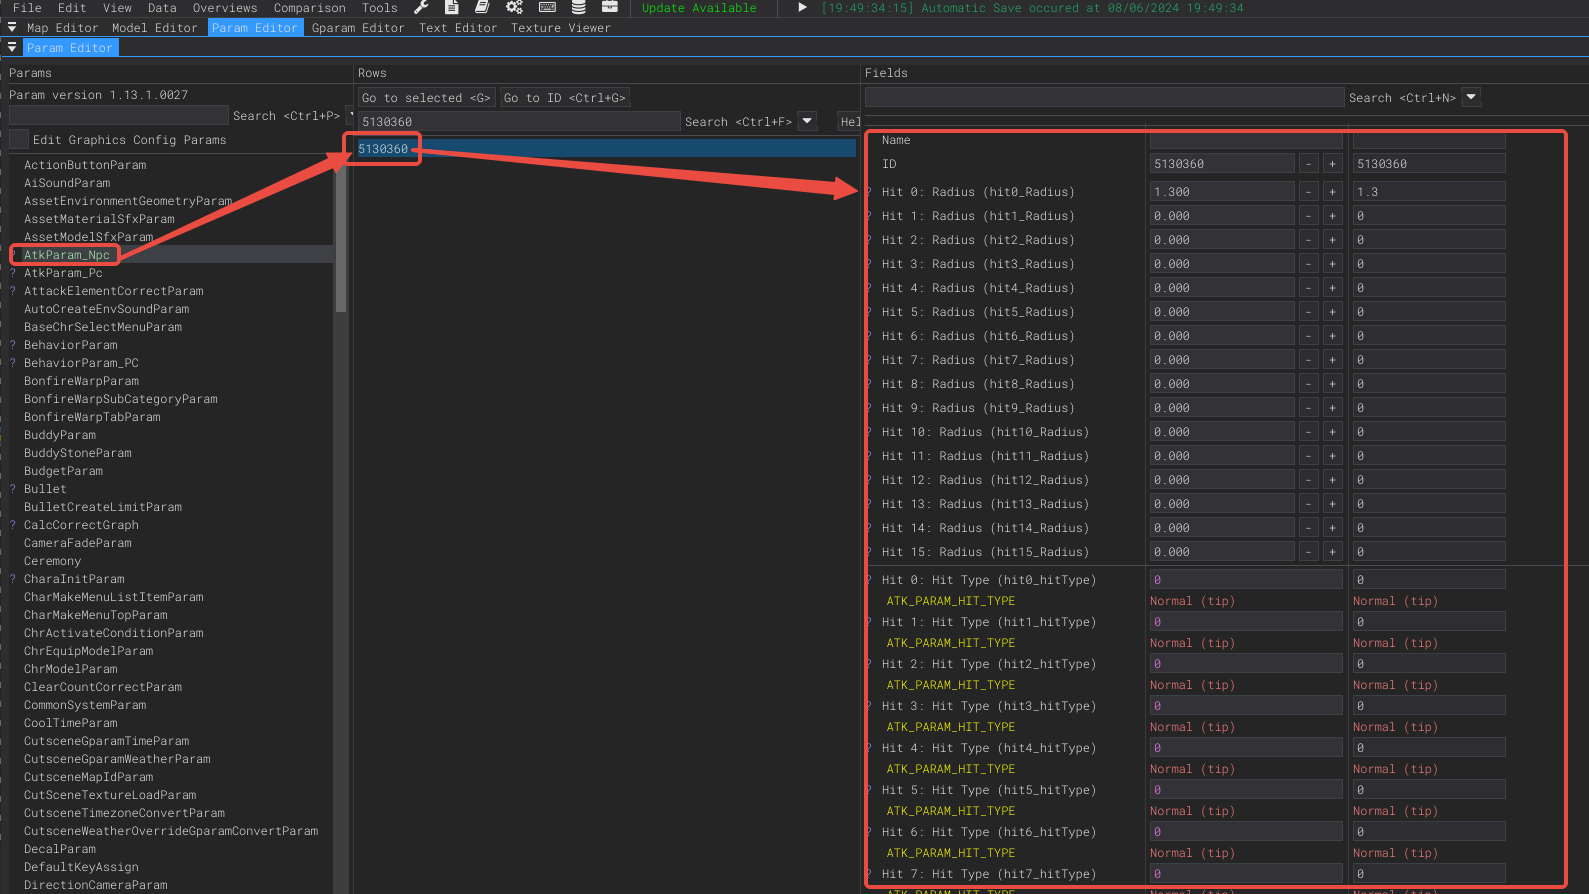The height and width of the screenshot is (894, 1589).
Task: Switch to the Text Editor tab
Action: [x=458, y=28]
